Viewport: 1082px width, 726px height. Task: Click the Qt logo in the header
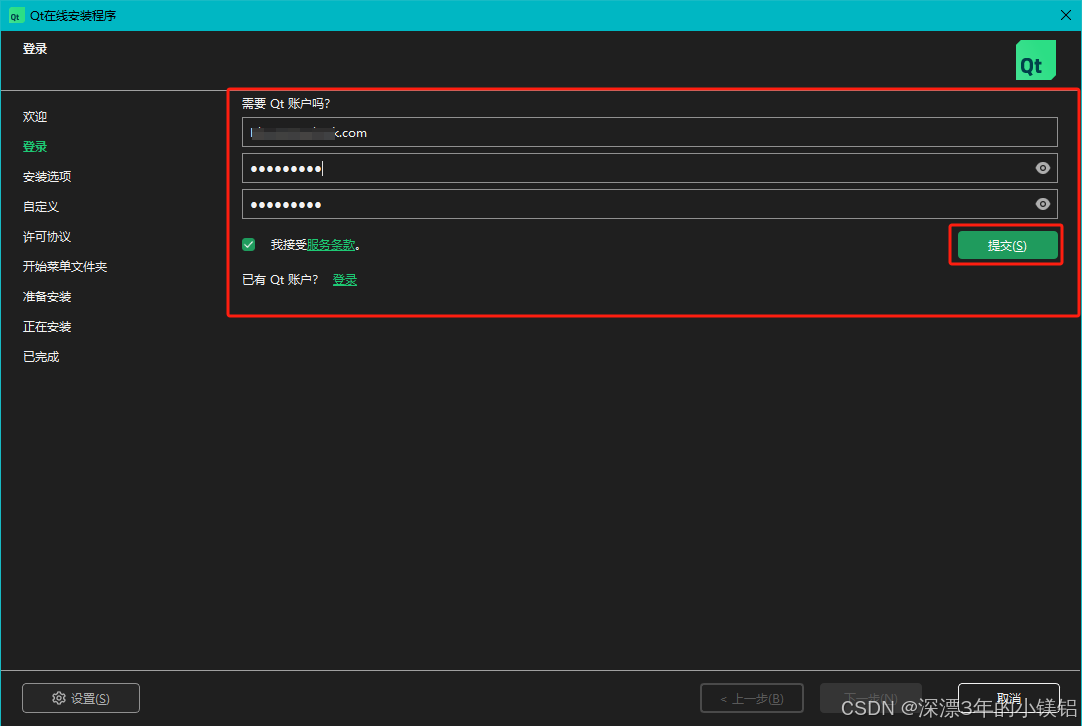point(1035,60)
